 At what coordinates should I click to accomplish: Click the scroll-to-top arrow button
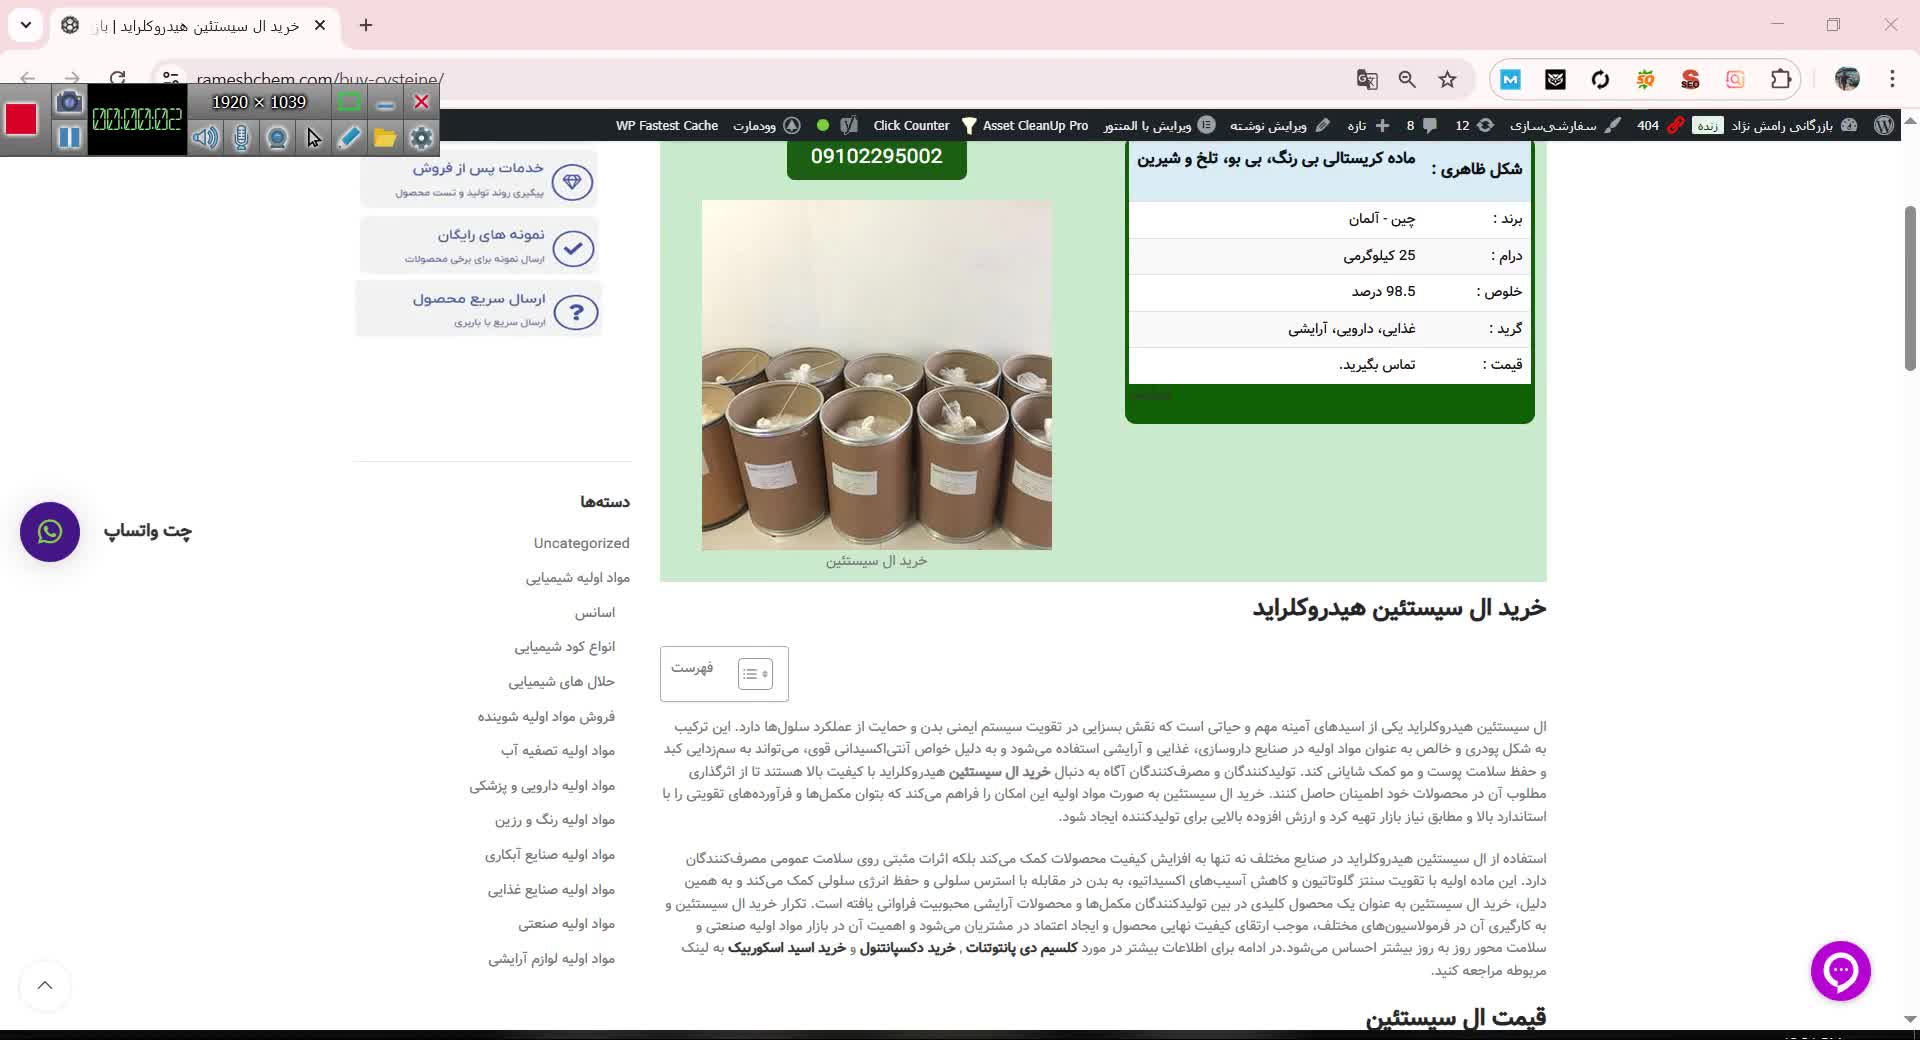pyautogui.click(x=45, y=986)
